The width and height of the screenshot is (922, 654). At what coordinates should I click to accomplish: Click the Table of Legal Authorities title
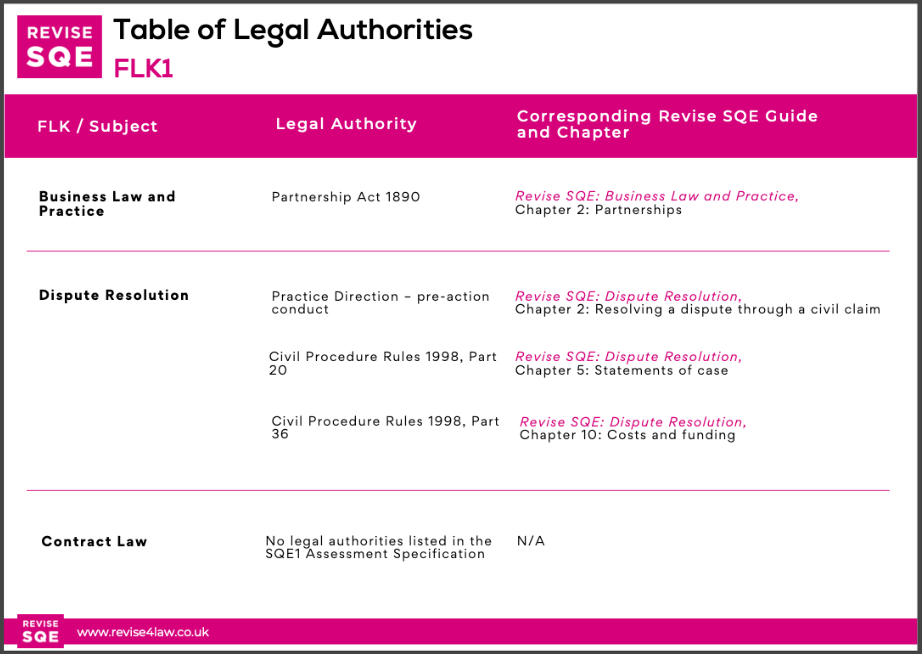(293, 31)
